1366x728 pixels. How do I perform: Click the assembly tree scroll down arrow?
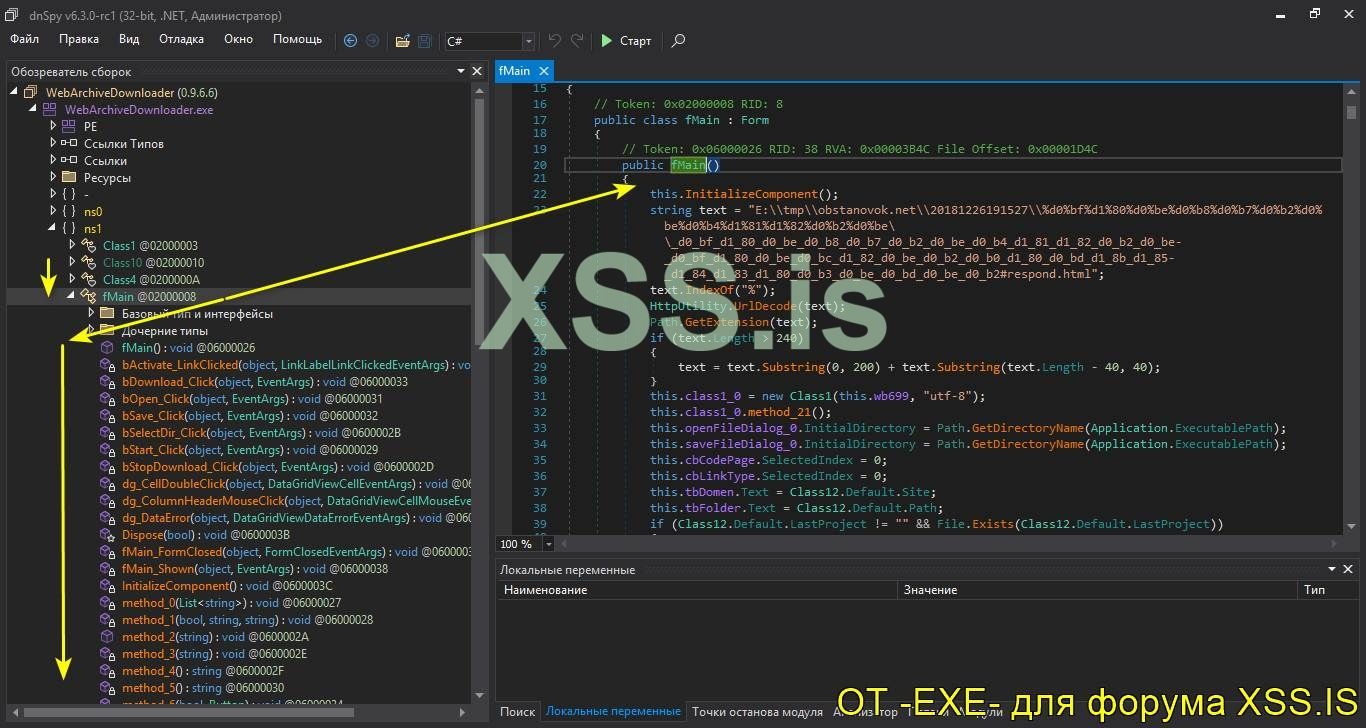(479, 697)
